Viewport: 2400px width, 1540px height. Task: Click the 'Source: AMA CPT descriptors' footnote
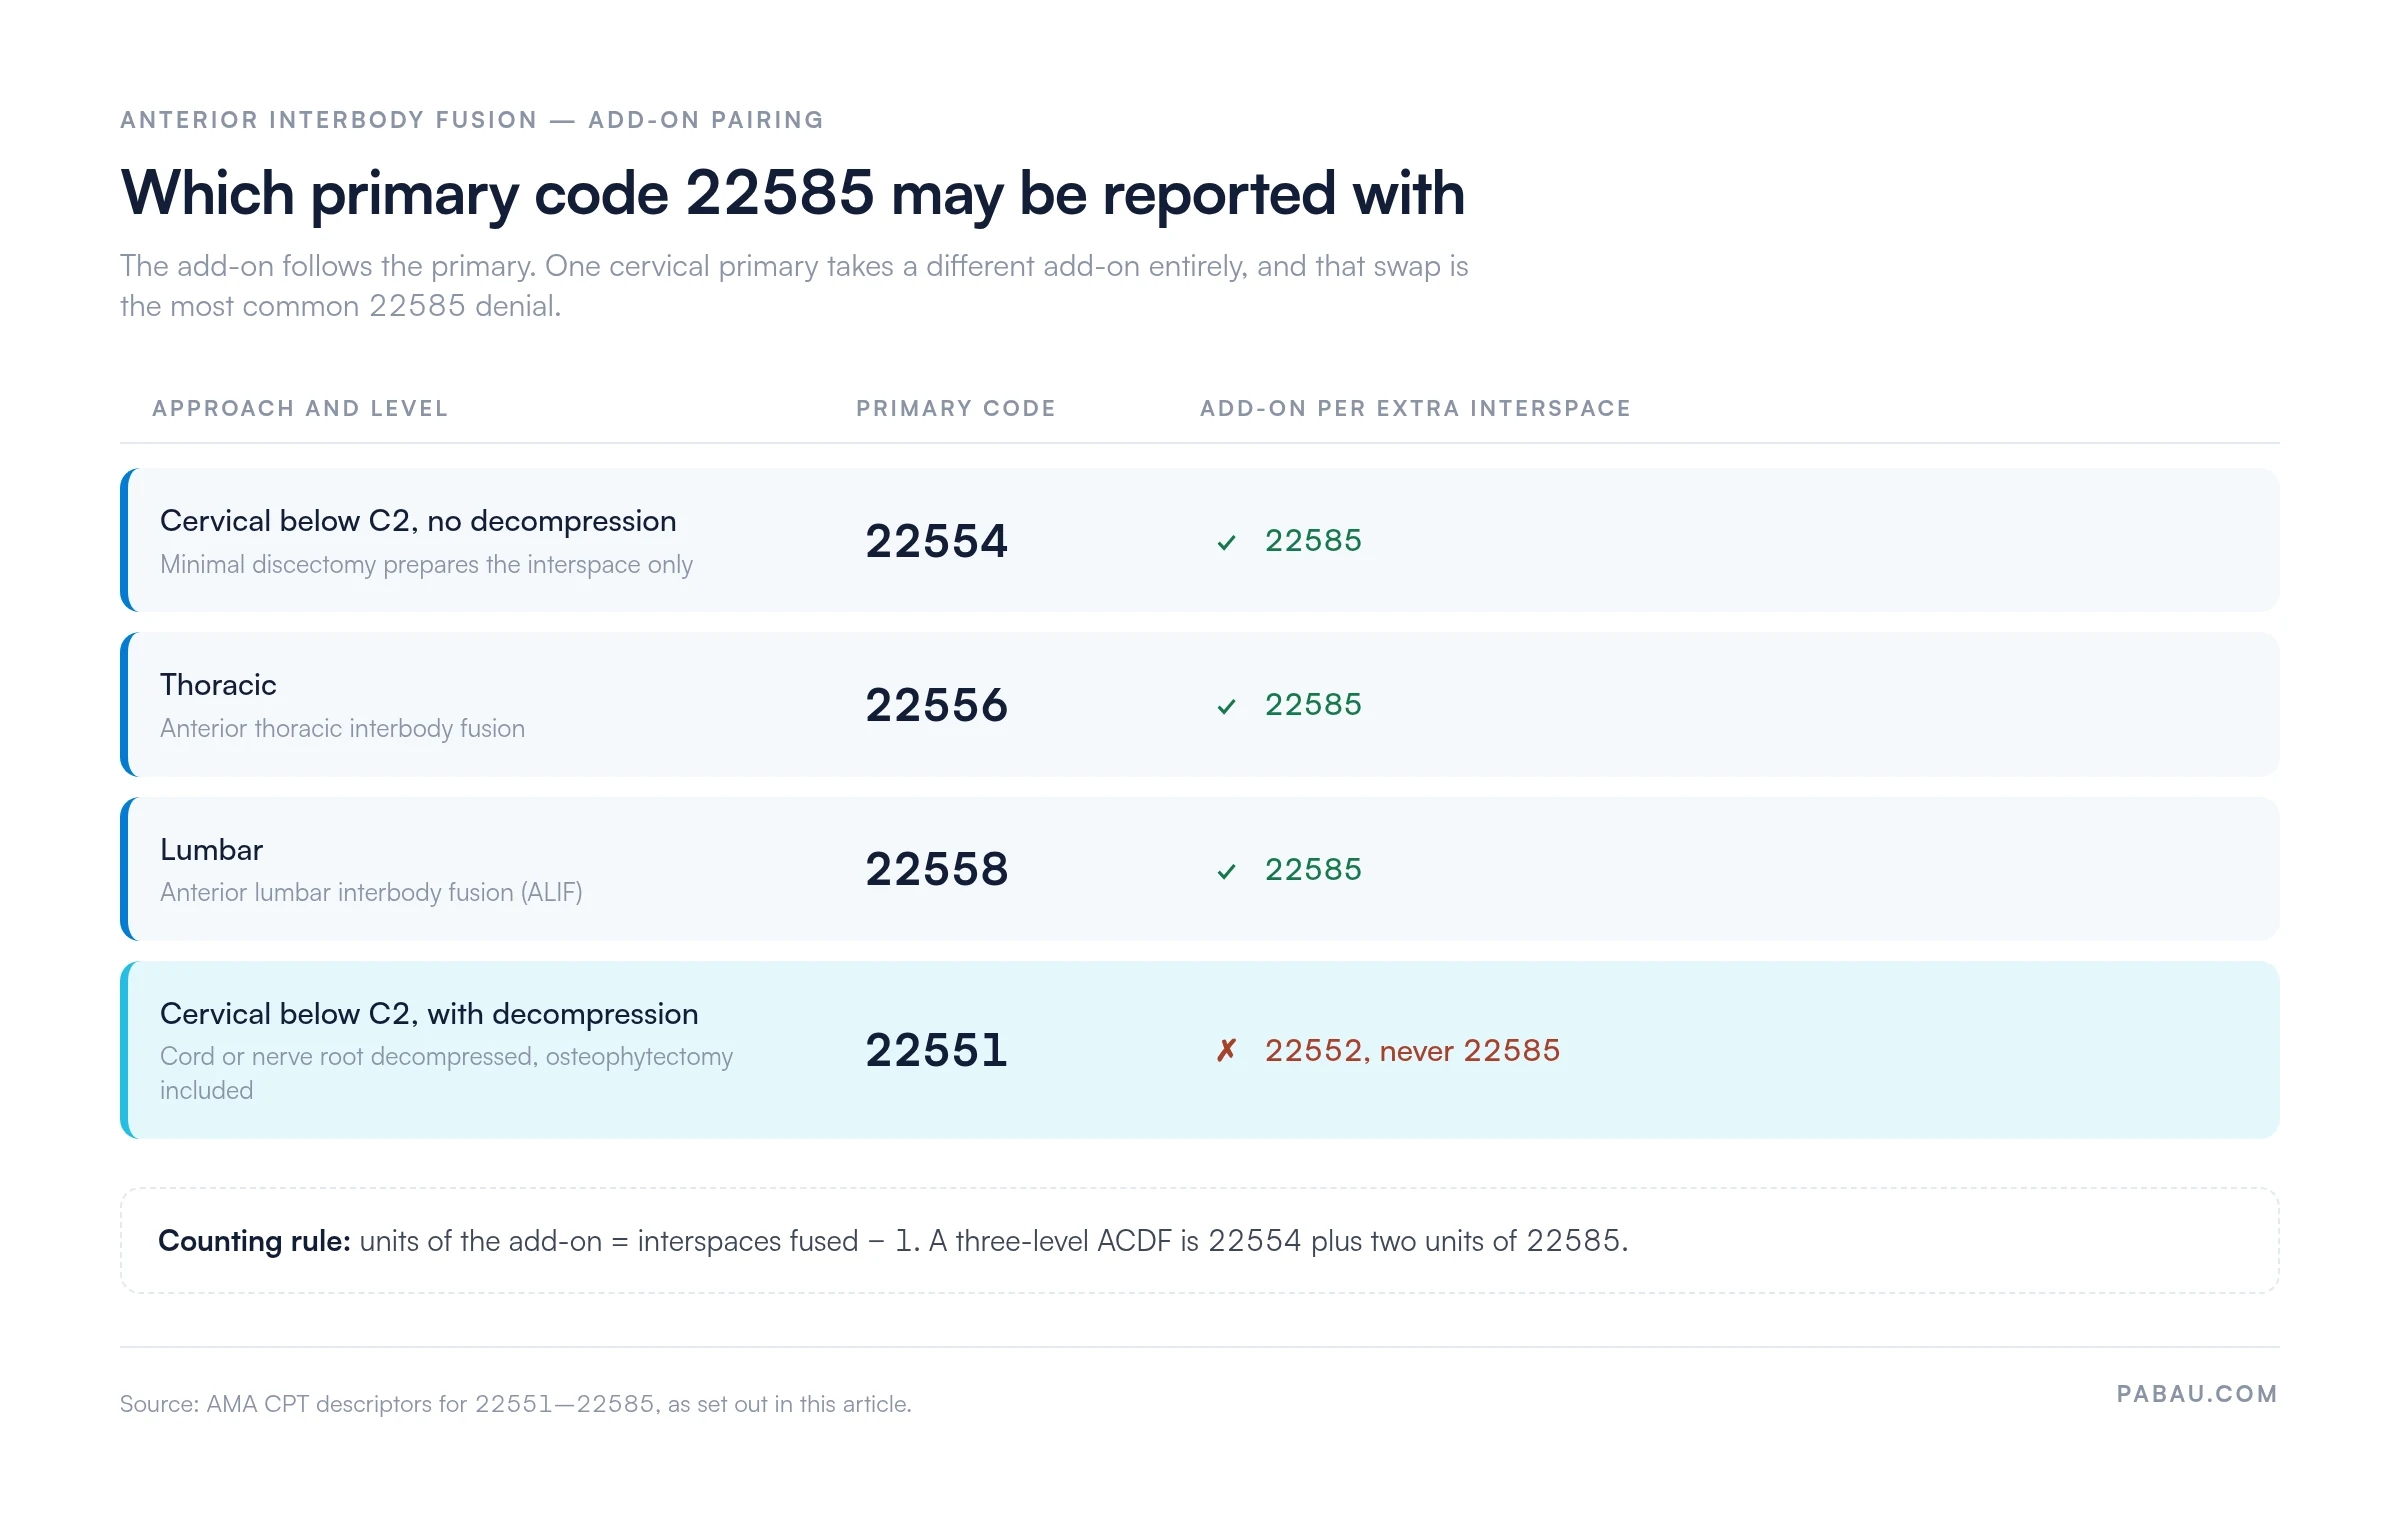click(x=516, y=1404)
